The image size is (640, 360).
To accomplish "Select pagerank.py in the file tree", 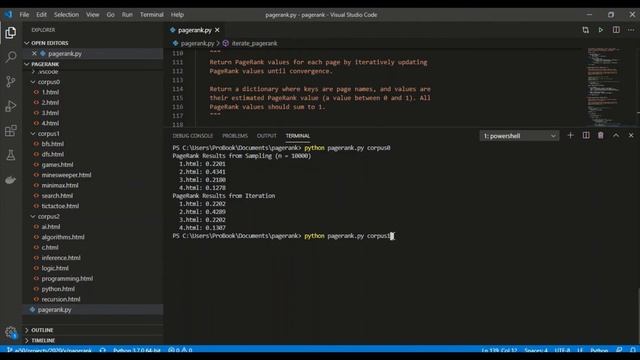I will pos(54,310).
